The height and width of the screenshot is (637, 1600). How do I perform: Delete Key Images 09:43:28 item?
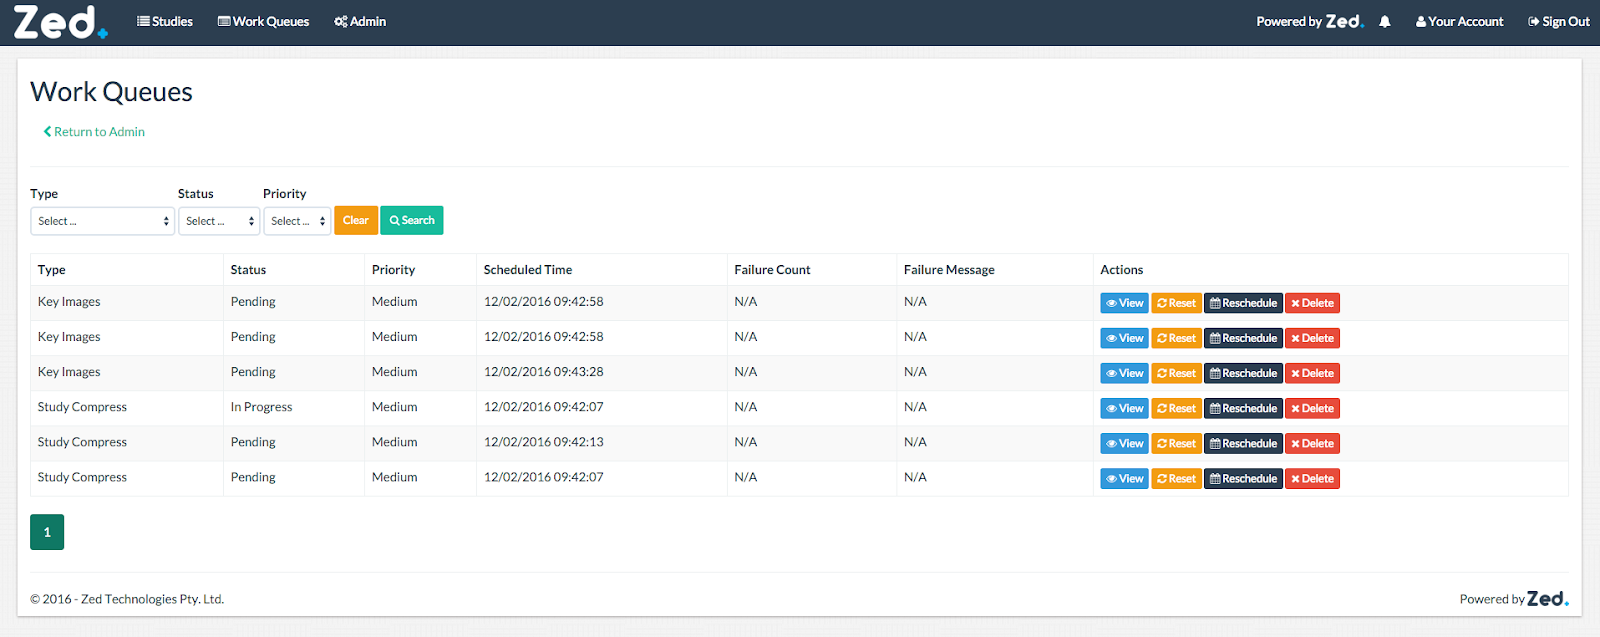[x=1312, y=373]
